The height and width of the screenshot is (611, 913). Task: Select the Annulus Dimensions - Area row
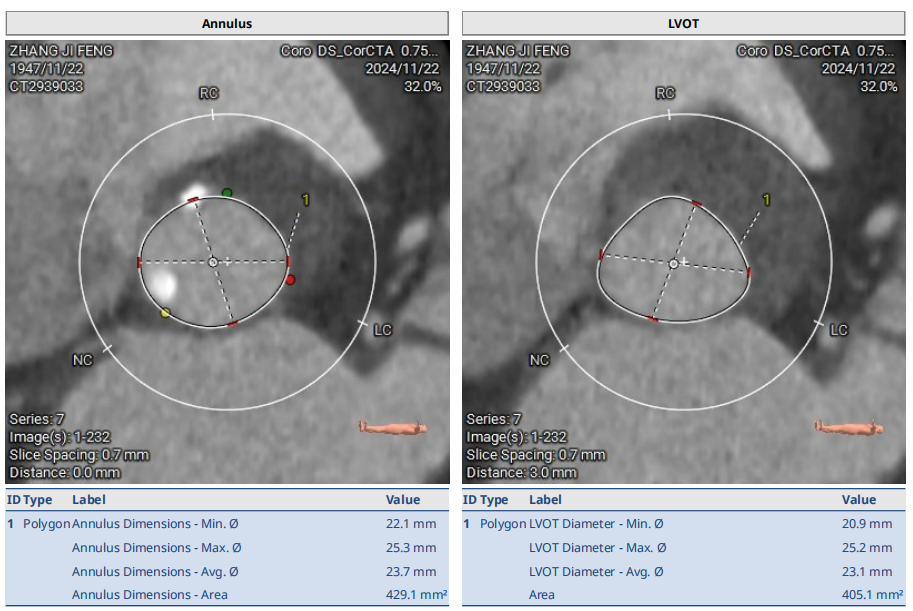227,595
